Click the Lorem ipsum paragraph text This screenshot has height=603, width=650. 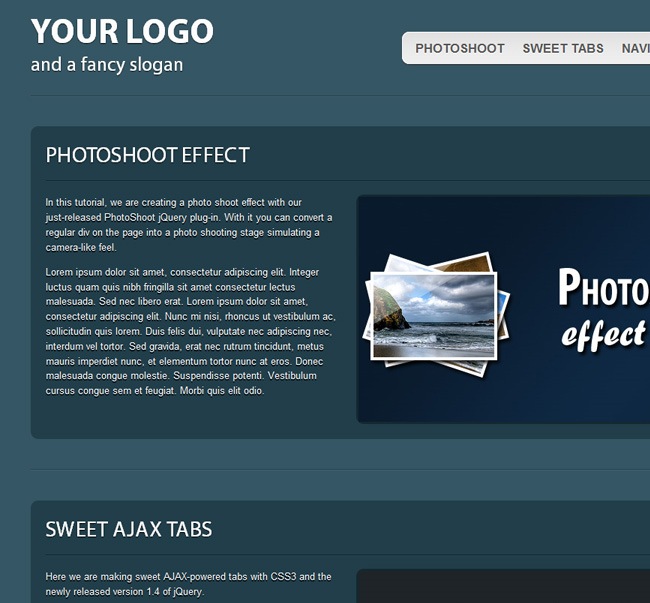click(x=191, y=332)
